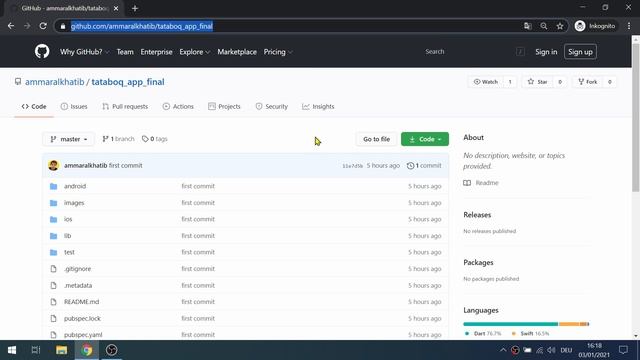The image size is (640, 360).
Task: Open Task View in taskbar
Action: tap(36, 350)
